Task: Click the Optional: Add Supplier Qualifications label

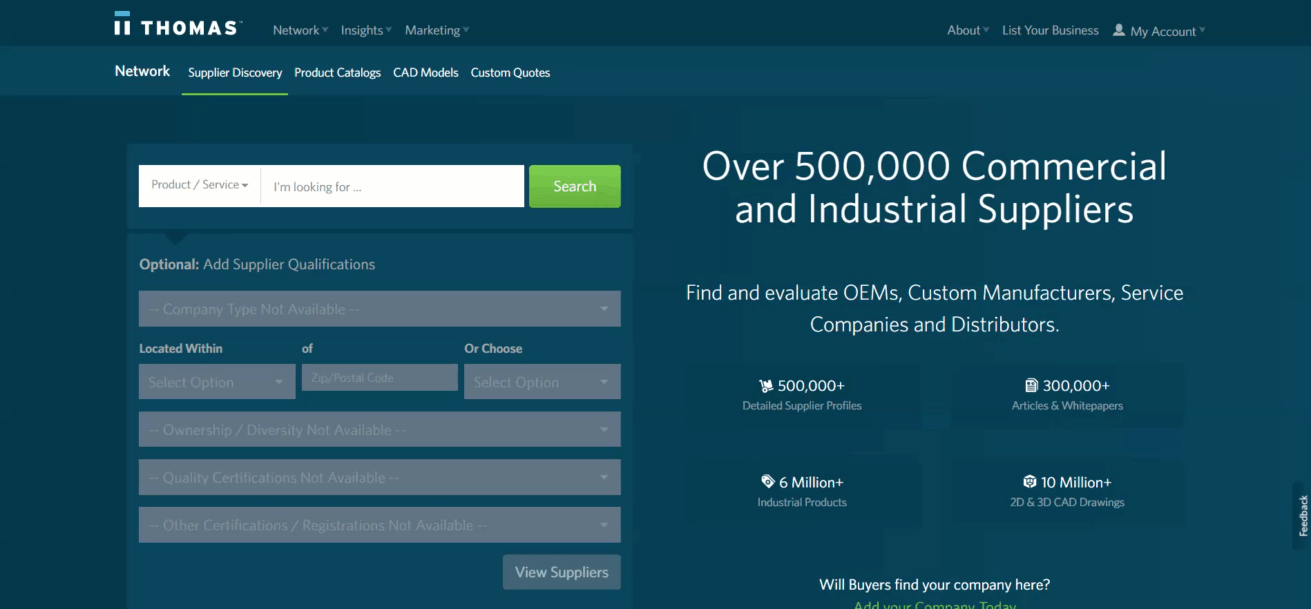Action: point(257,264)
